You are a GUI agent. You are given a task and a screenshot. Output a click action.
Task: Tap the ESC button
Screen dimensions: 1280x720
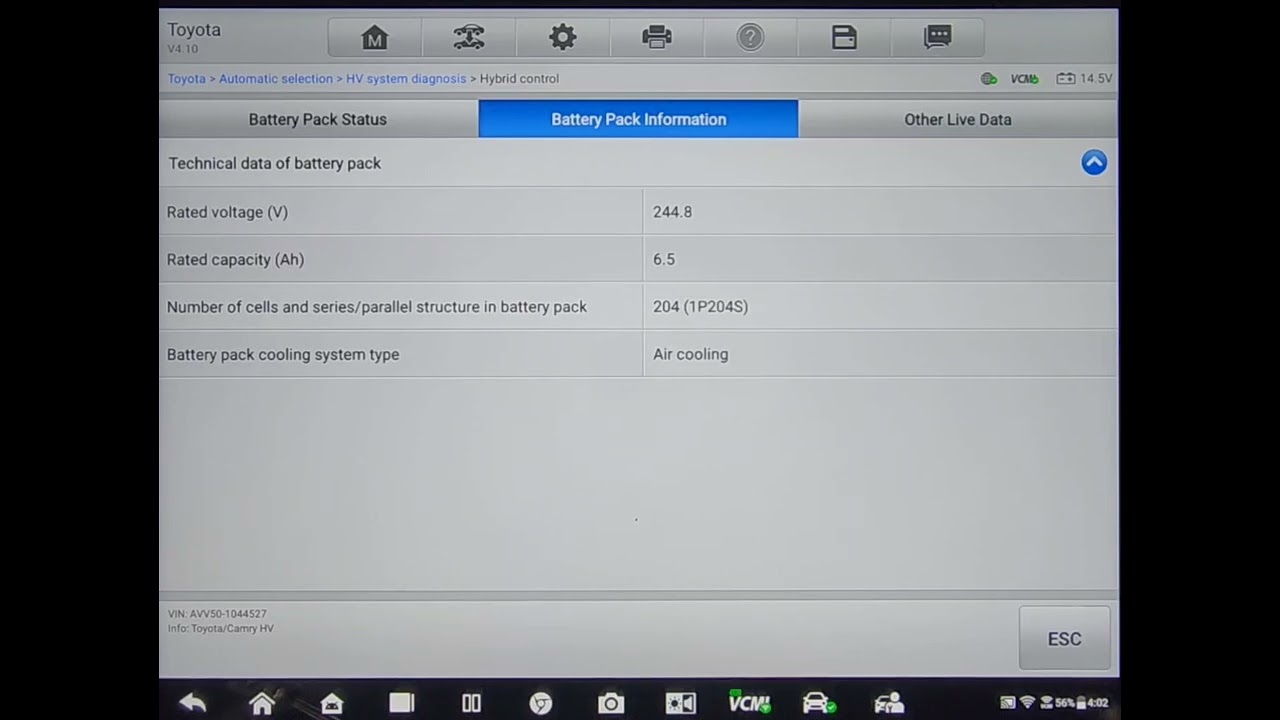click(x=1064, y=638)
